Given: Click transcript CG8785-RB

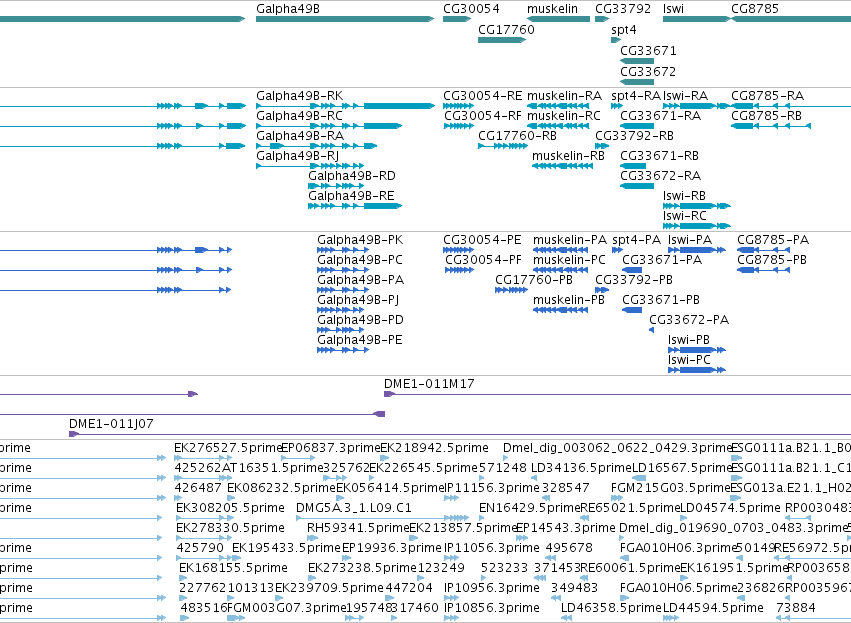Looking at the screenshot, I should (x=766, y=116).
